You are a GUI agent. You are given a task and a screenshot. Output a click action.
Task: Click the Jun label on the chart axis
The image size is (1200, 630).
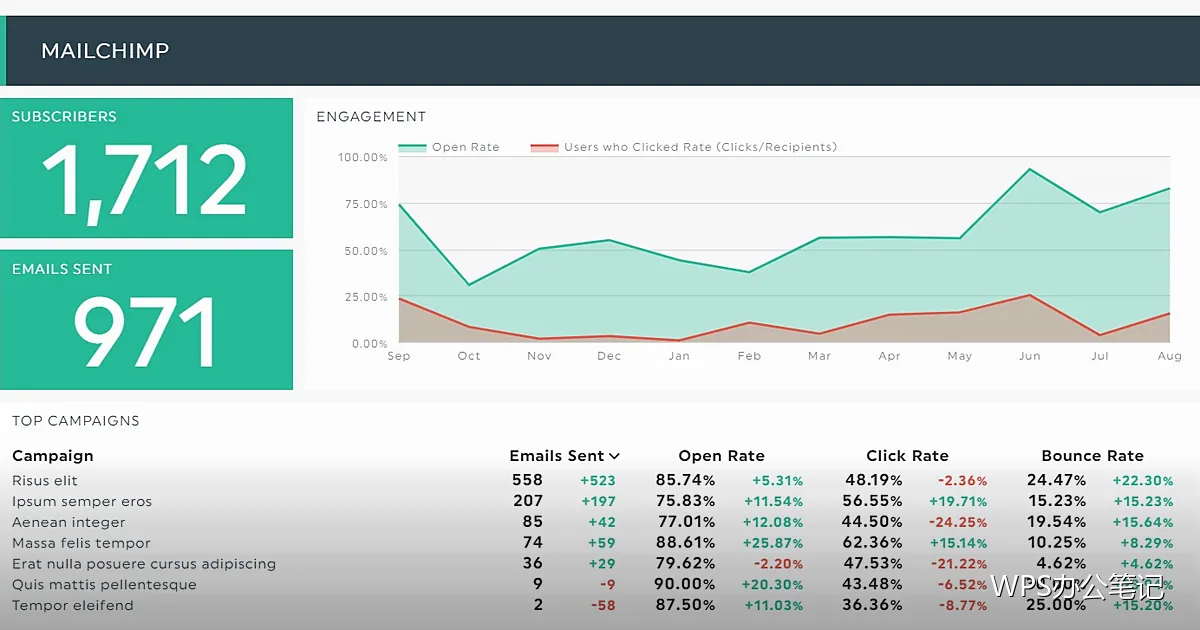coord(1030,356)
